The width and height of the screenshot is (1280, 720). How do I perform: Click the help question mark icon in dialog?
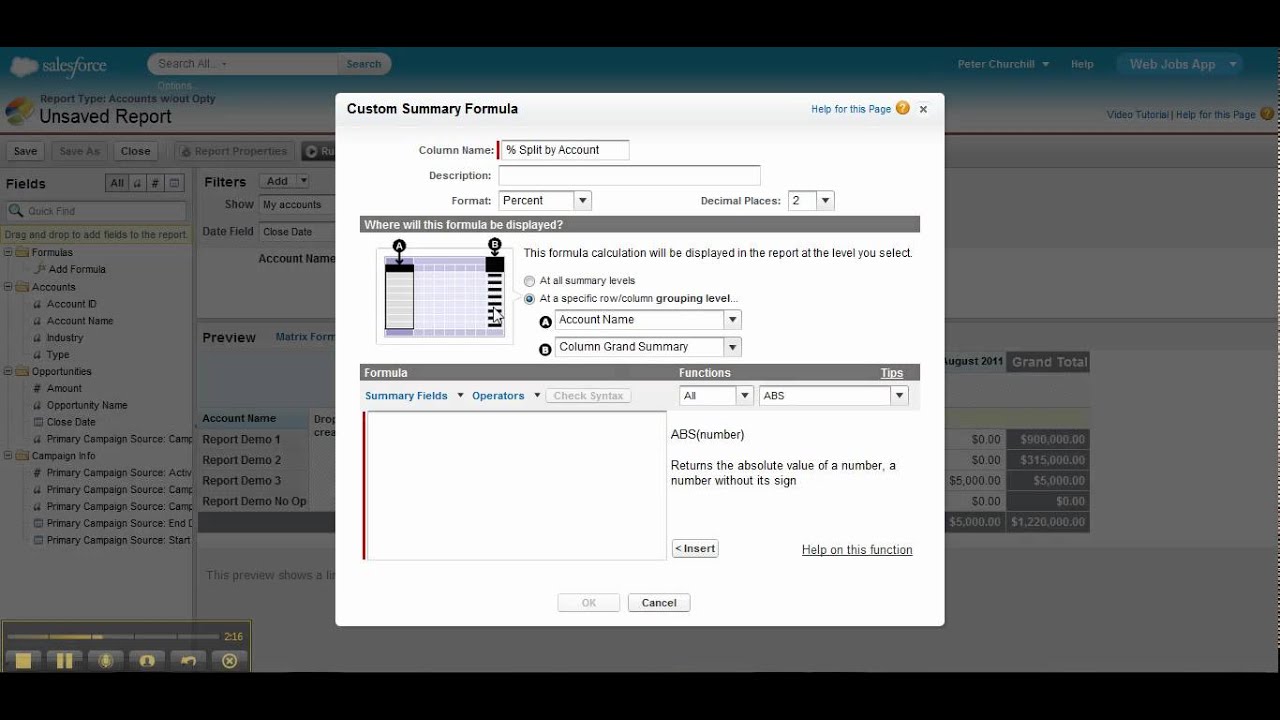pyautogui.click(x=903, y=108)
